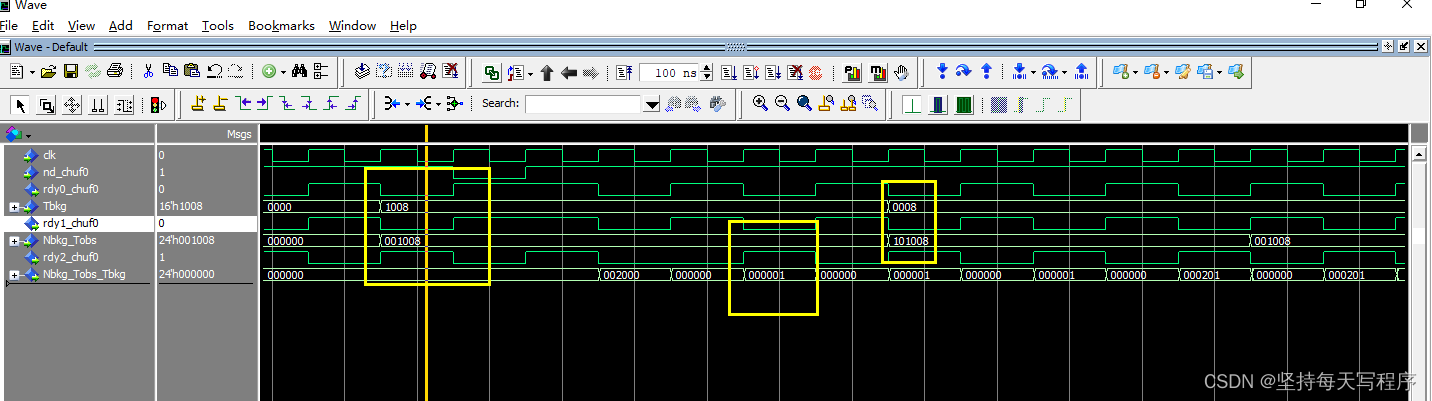
Task: Toggle the traffic light stop icon
Action: click(158, 103)
